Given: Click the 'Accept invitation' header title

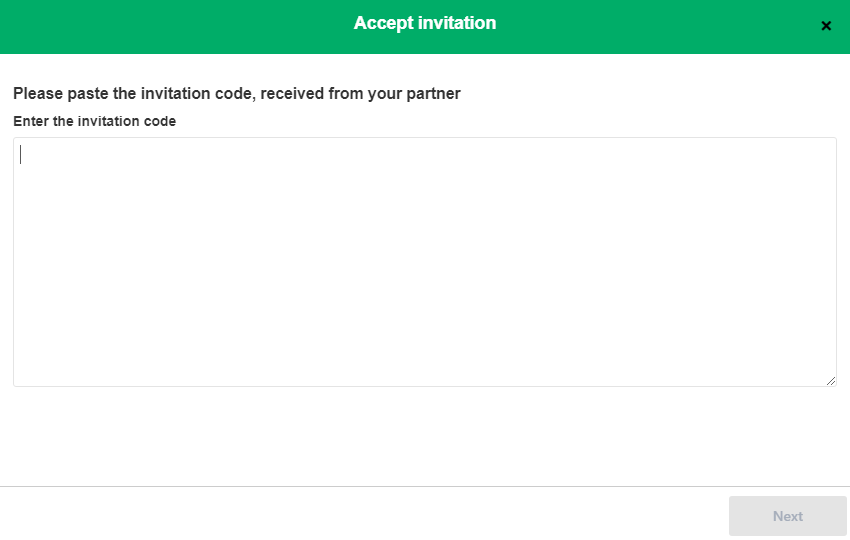Looking at the screenshot, I should (424, 23).
